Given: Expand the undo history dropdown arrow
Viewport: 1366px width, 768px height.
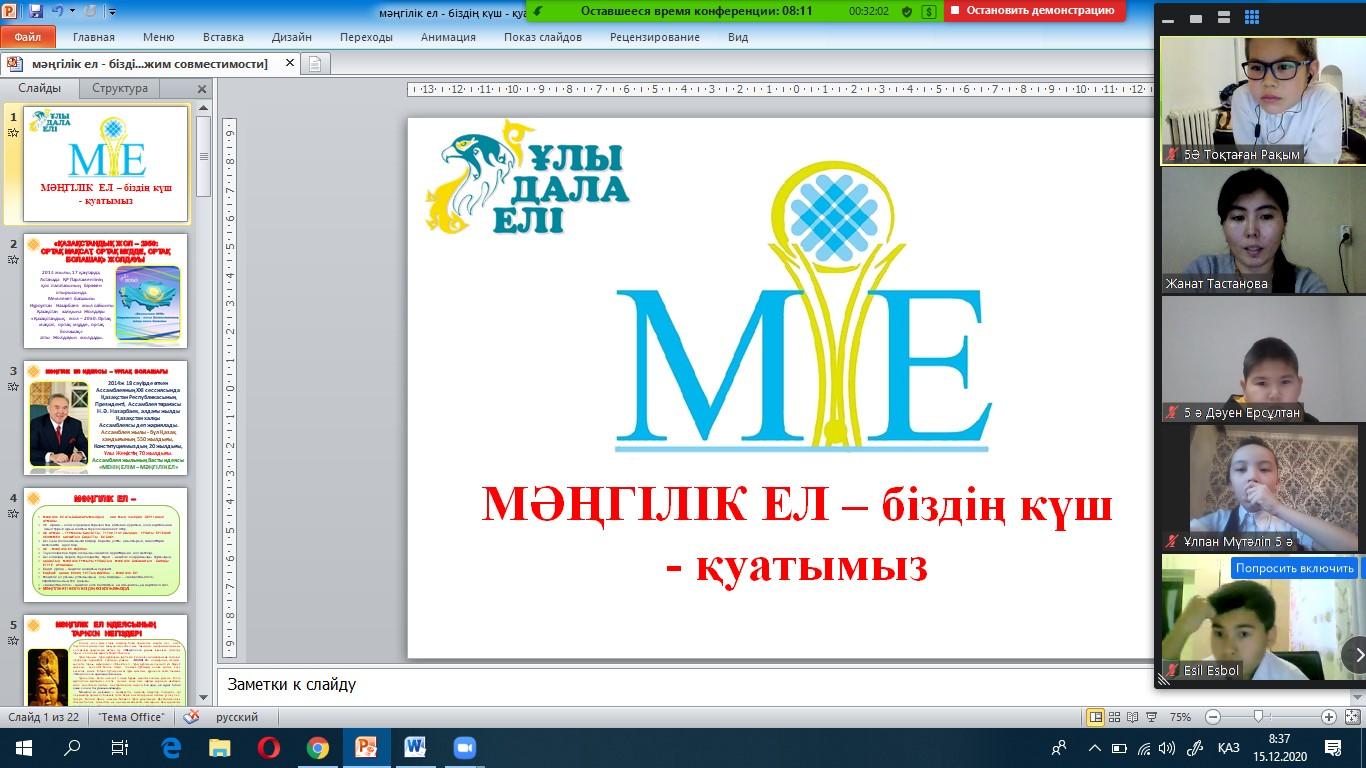Looking at the screenshot, I should click(73, 12).
